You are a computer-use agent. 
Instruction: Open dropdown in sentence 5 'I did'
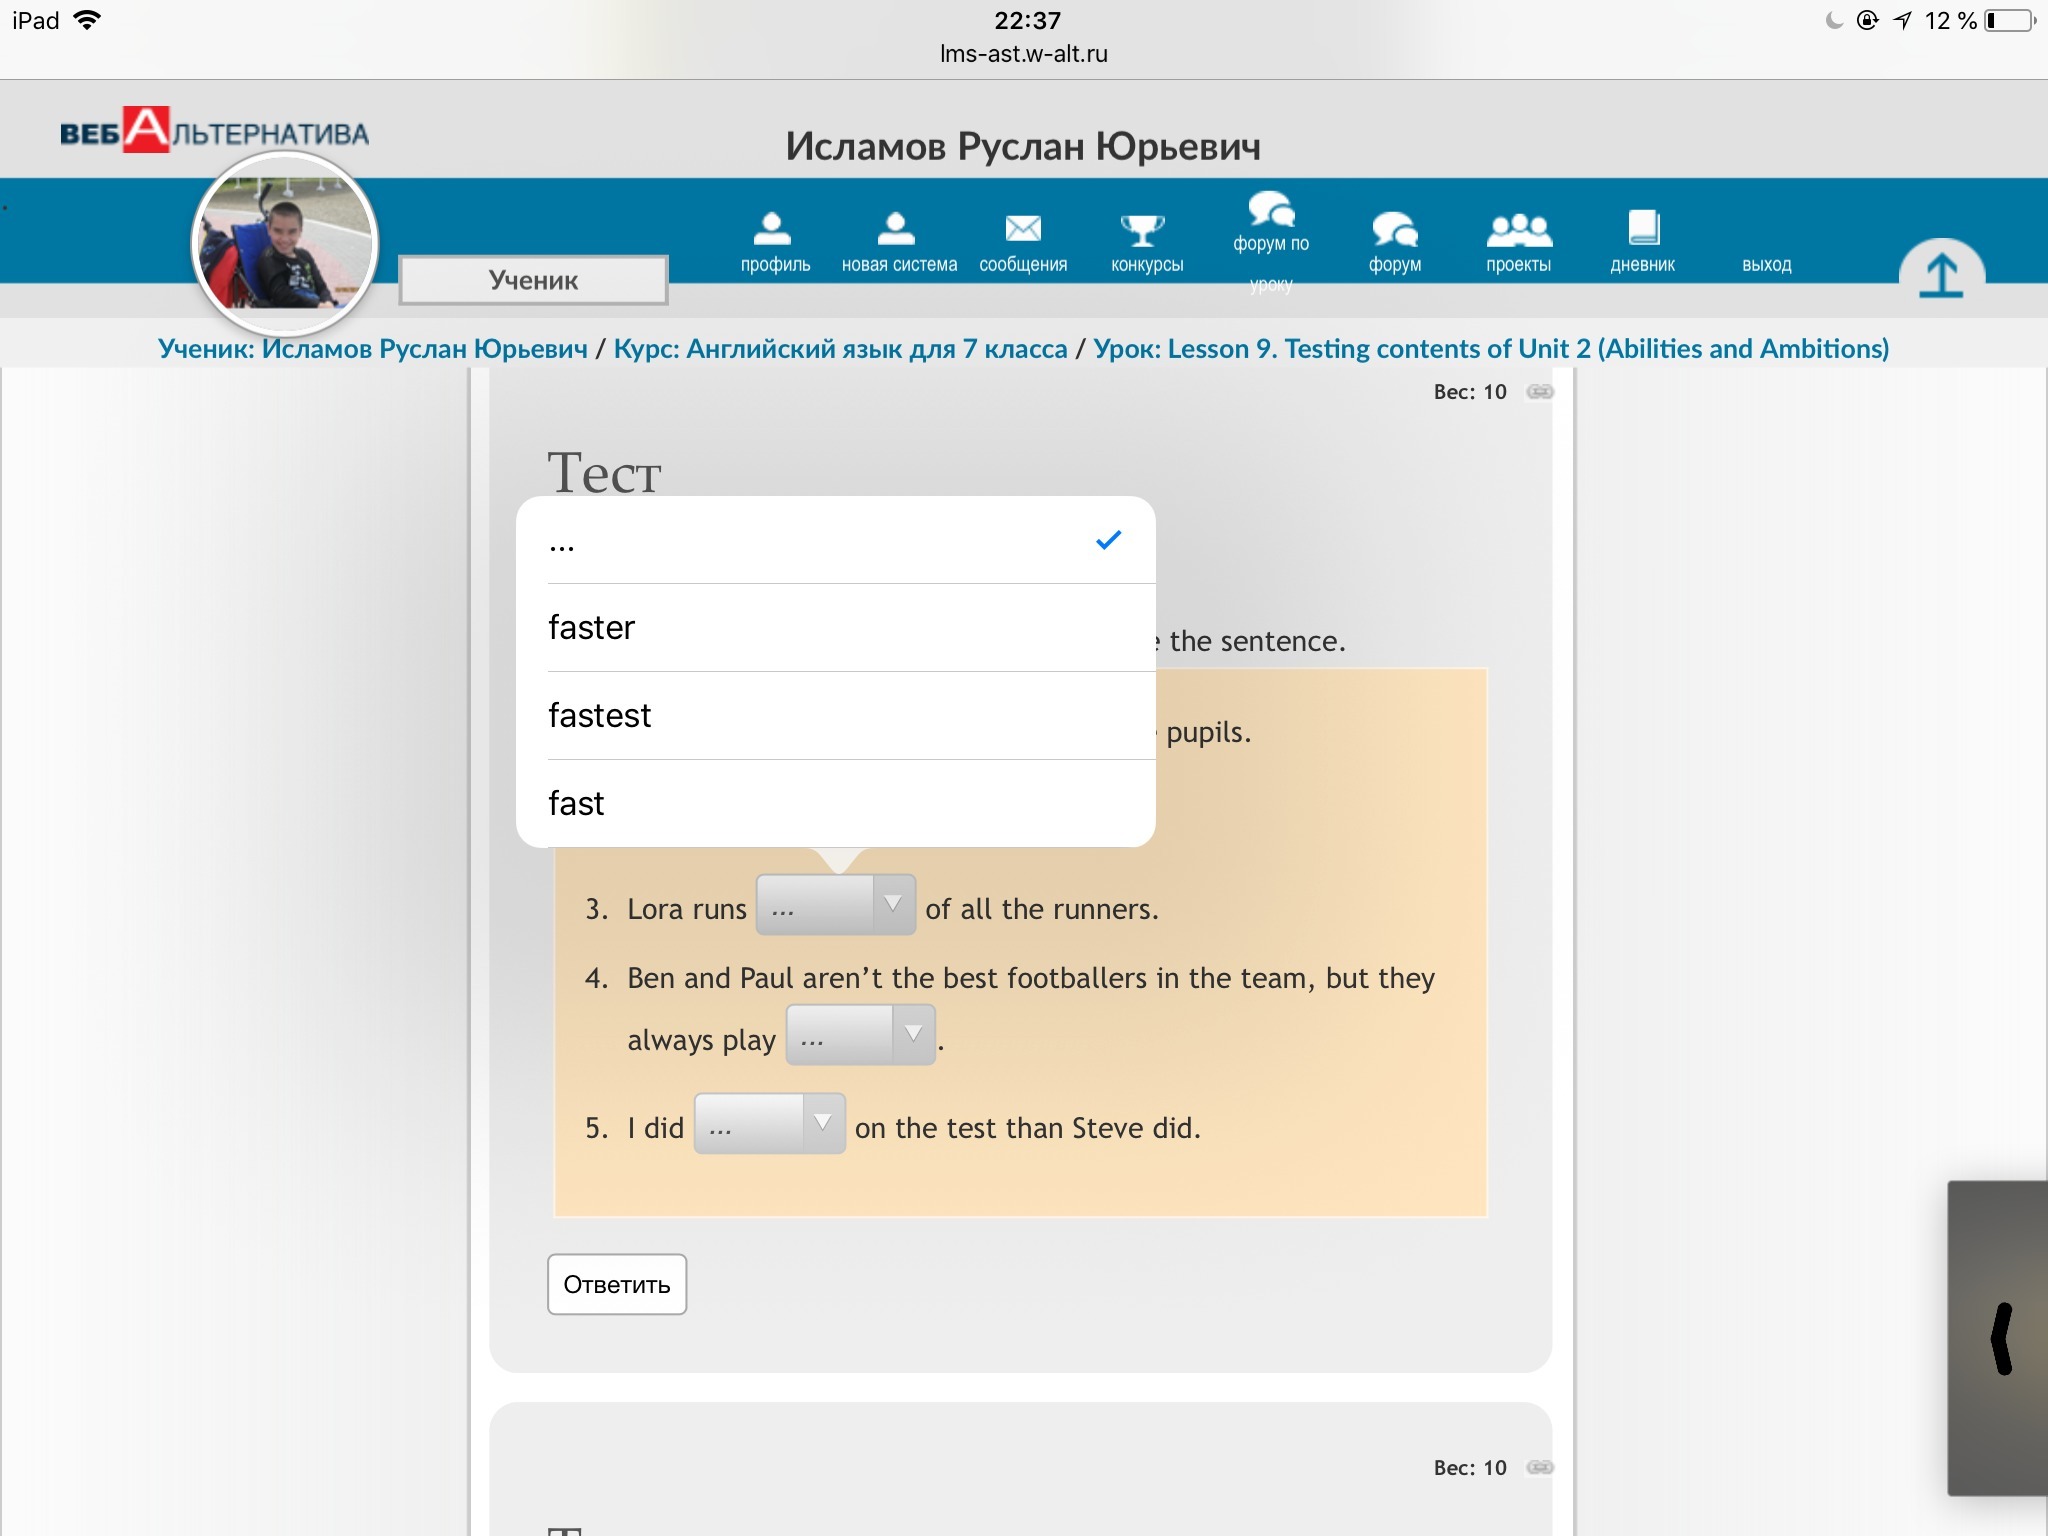[769, 1124]
